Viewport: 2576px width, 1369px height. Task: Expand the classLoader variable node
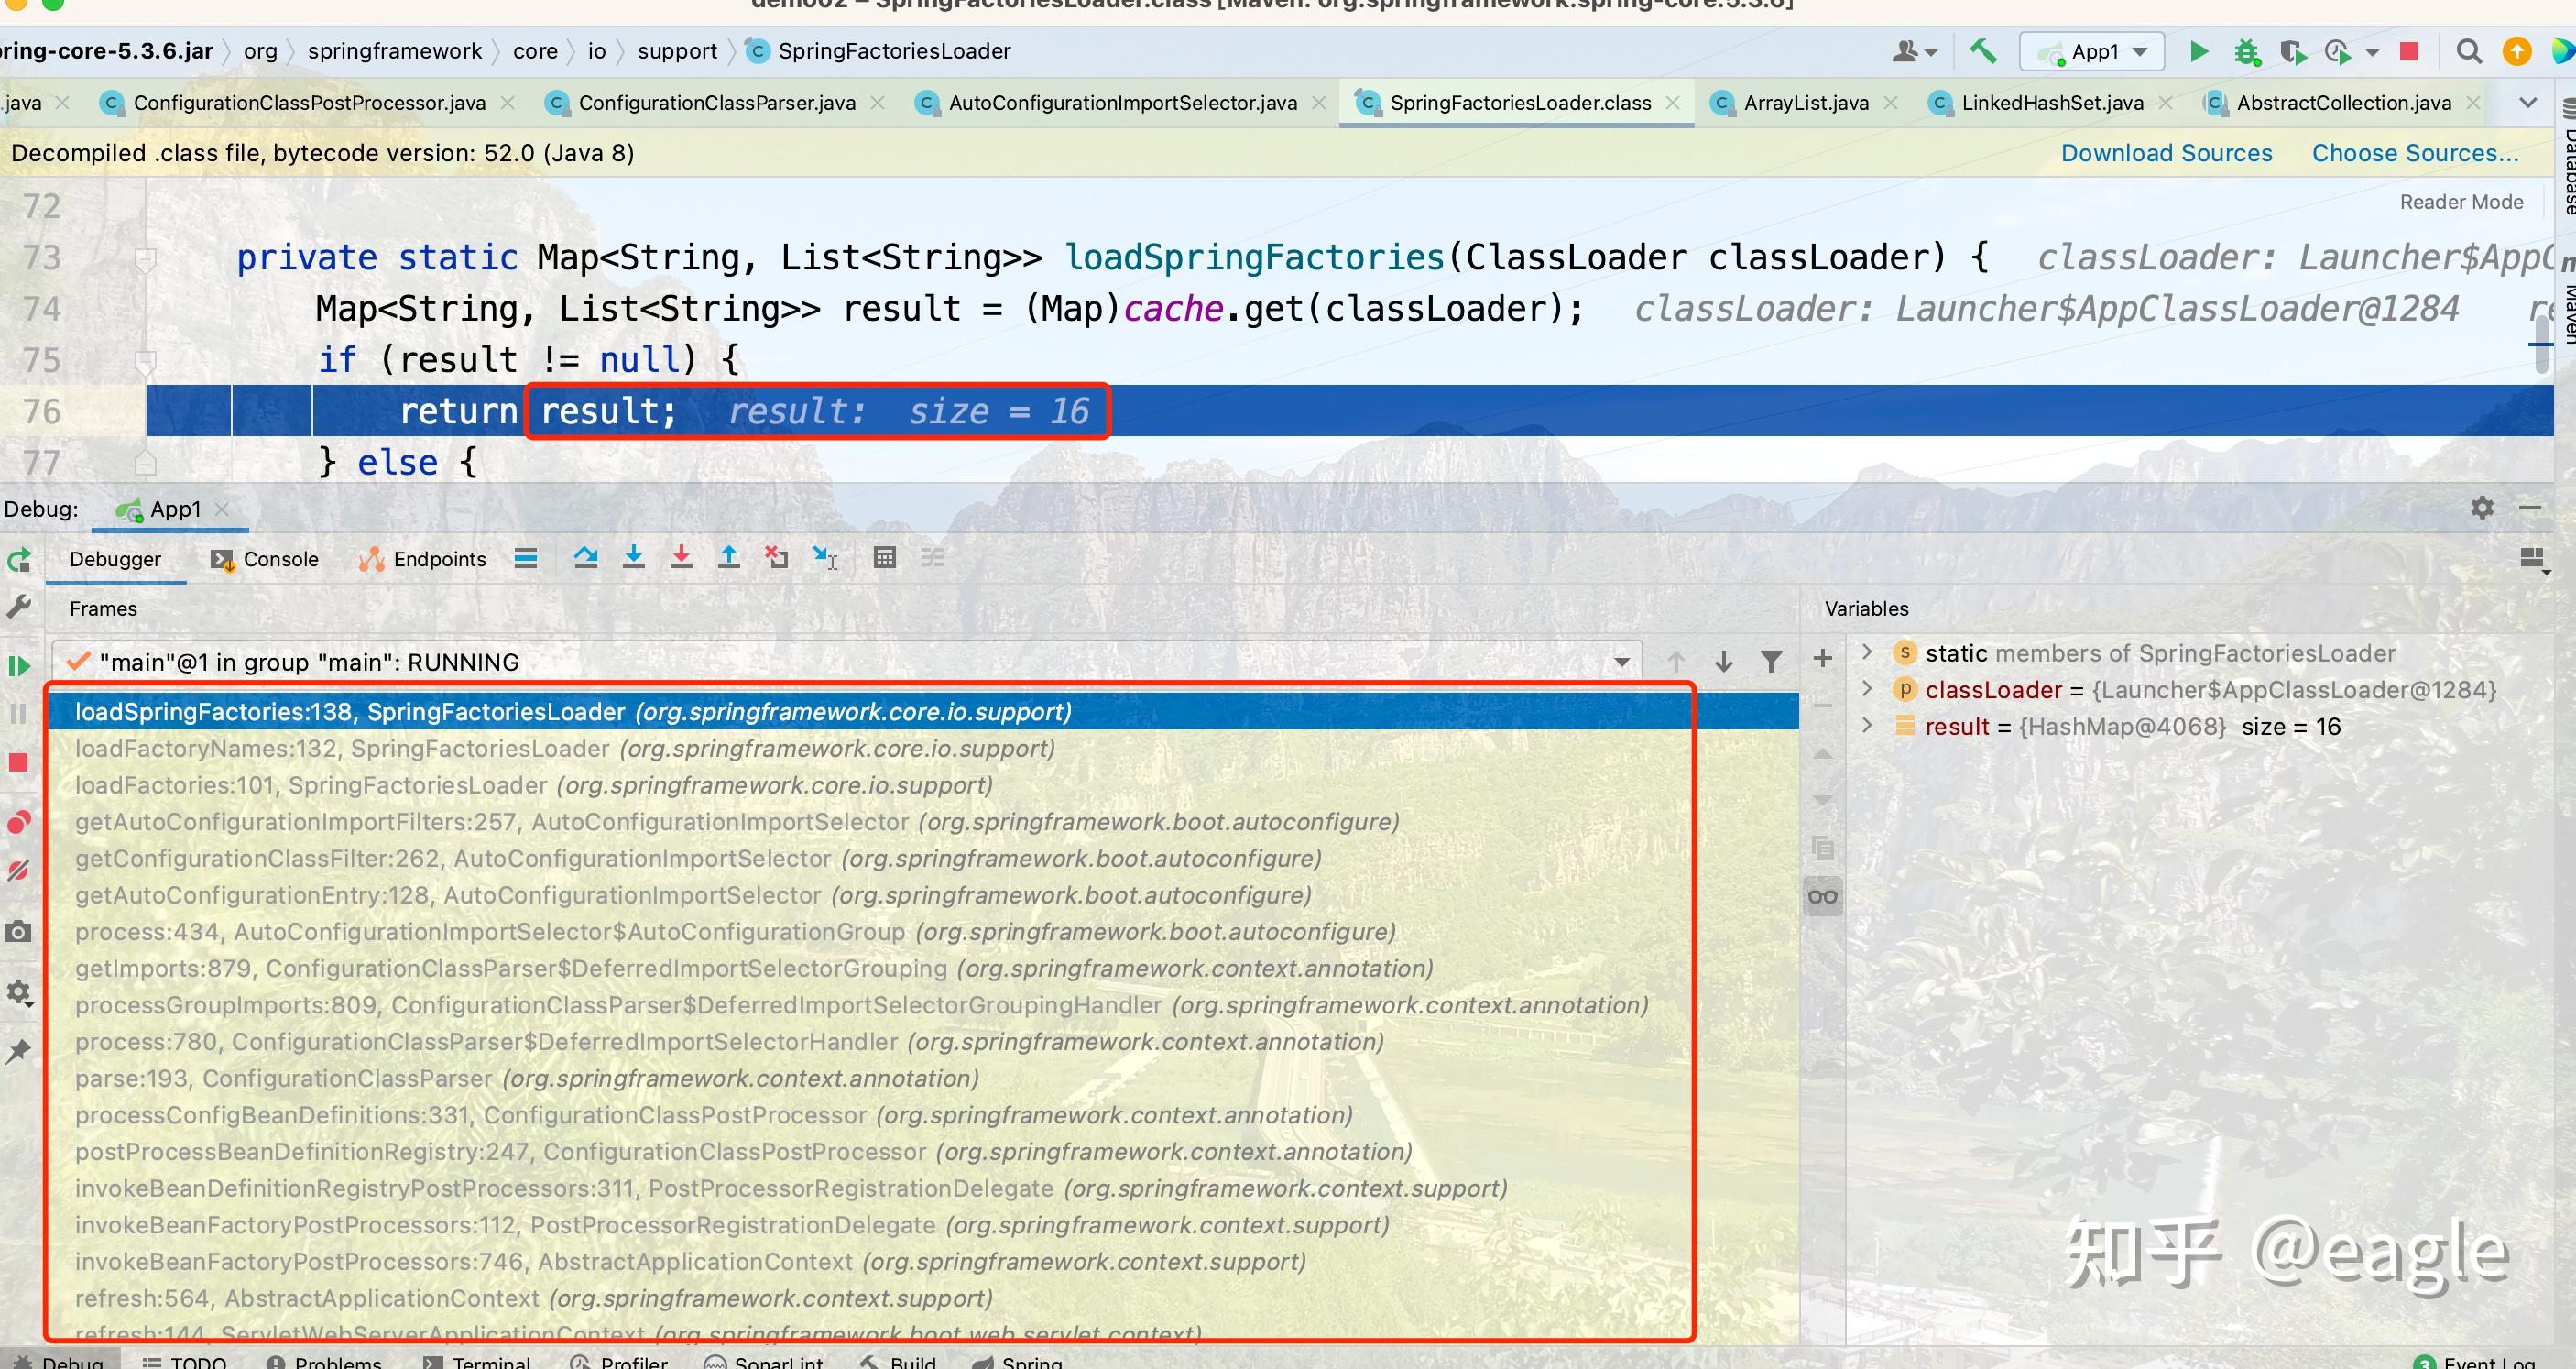[x=1866, y=690]
